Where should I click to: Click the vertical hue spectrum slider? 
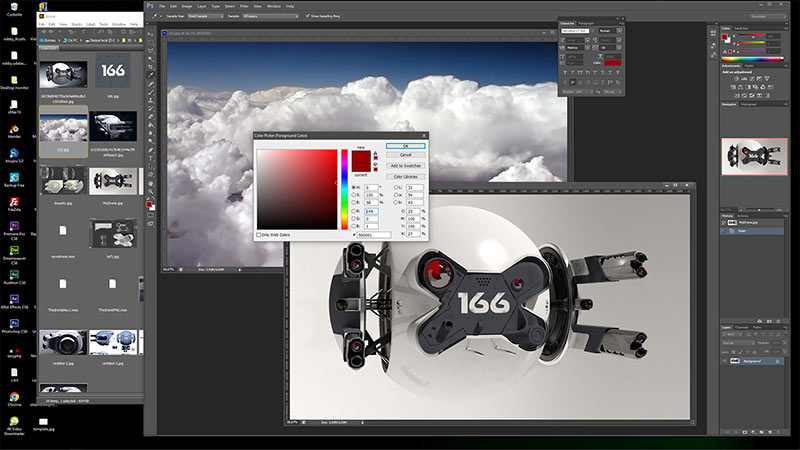click(x=345, y=190)
